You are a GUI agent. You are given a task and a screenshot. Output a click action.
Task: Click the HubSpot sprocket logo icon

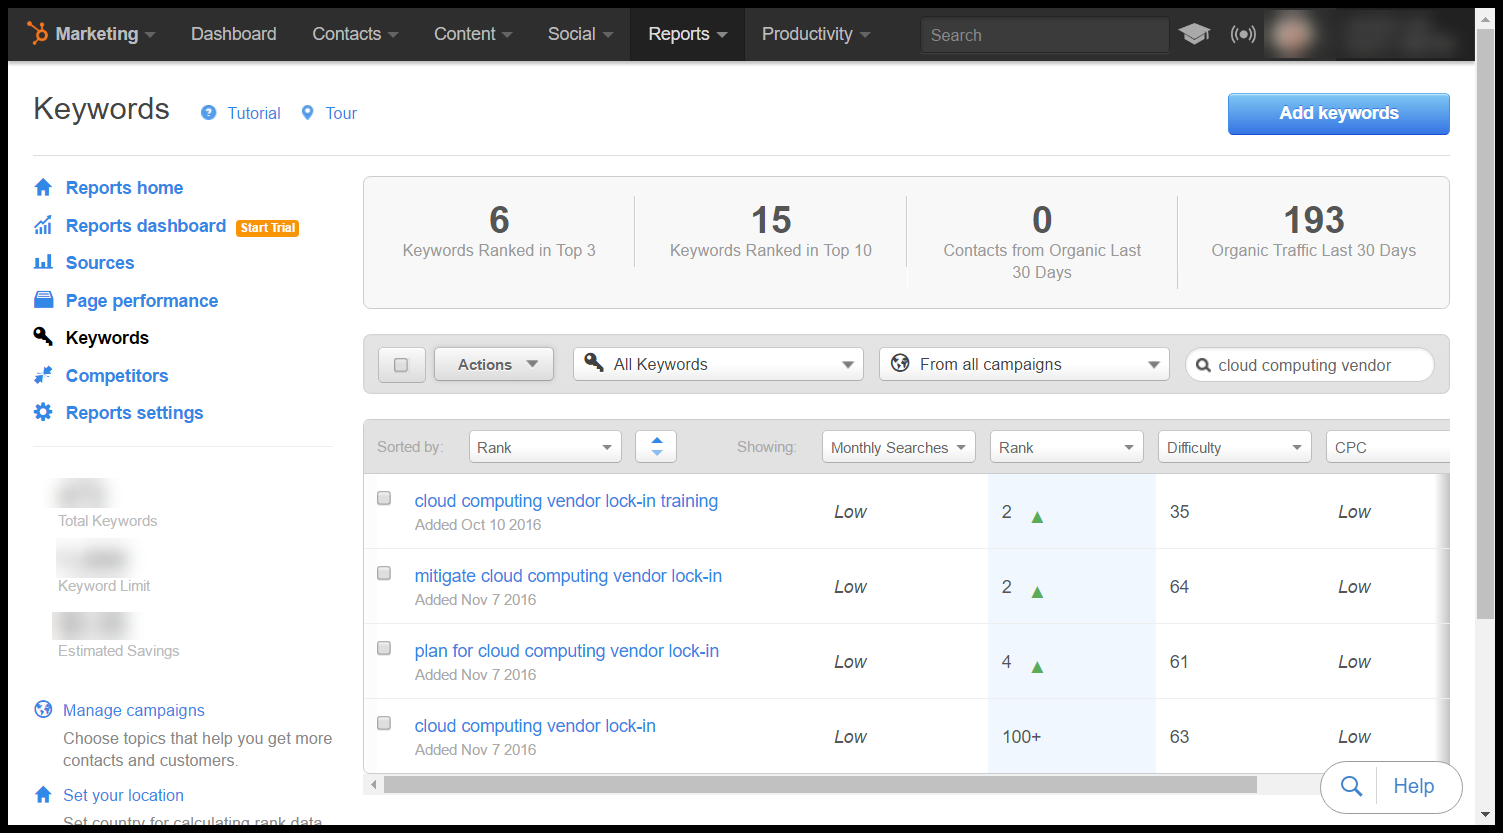(x=38, y=34)
